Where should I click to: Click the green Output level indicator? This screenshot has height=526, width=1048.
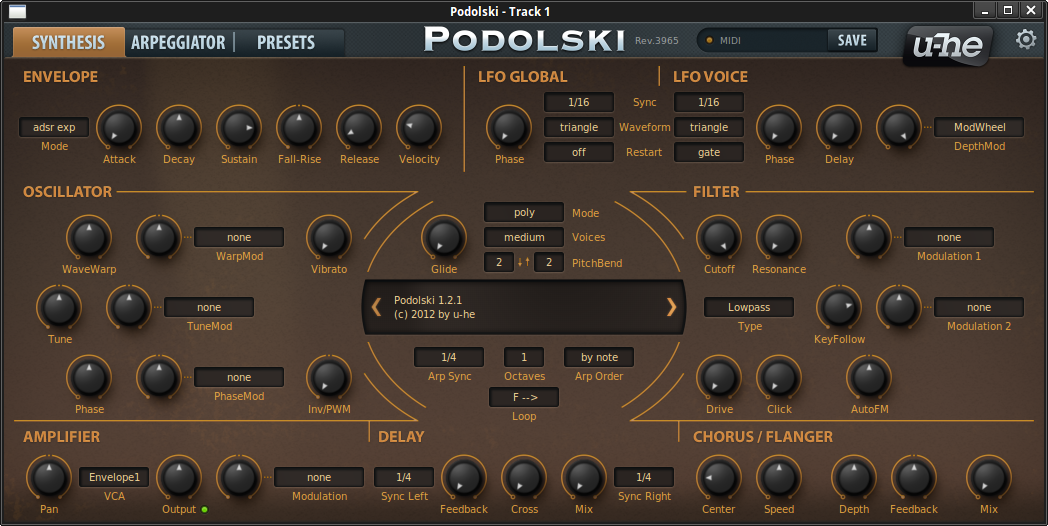(205, 509)
